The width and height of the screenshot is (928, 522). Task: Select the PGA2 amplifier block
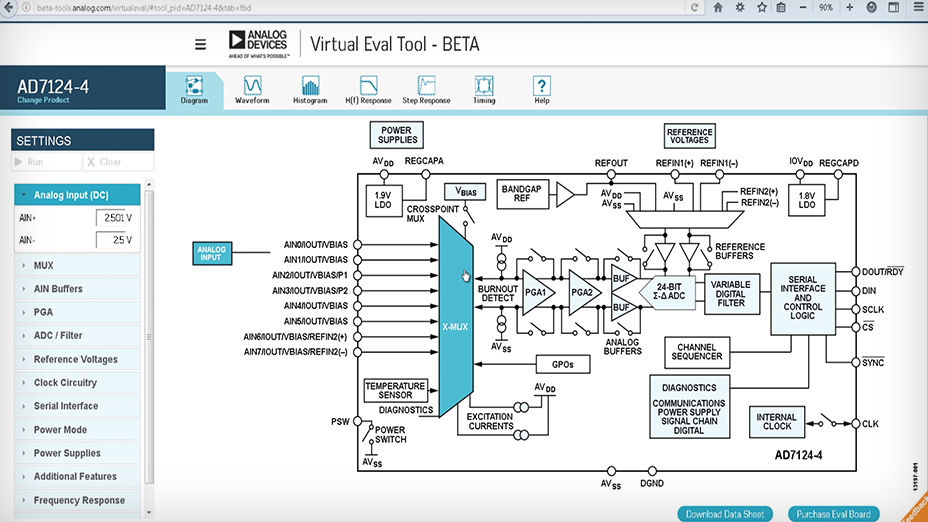[582, 292]
